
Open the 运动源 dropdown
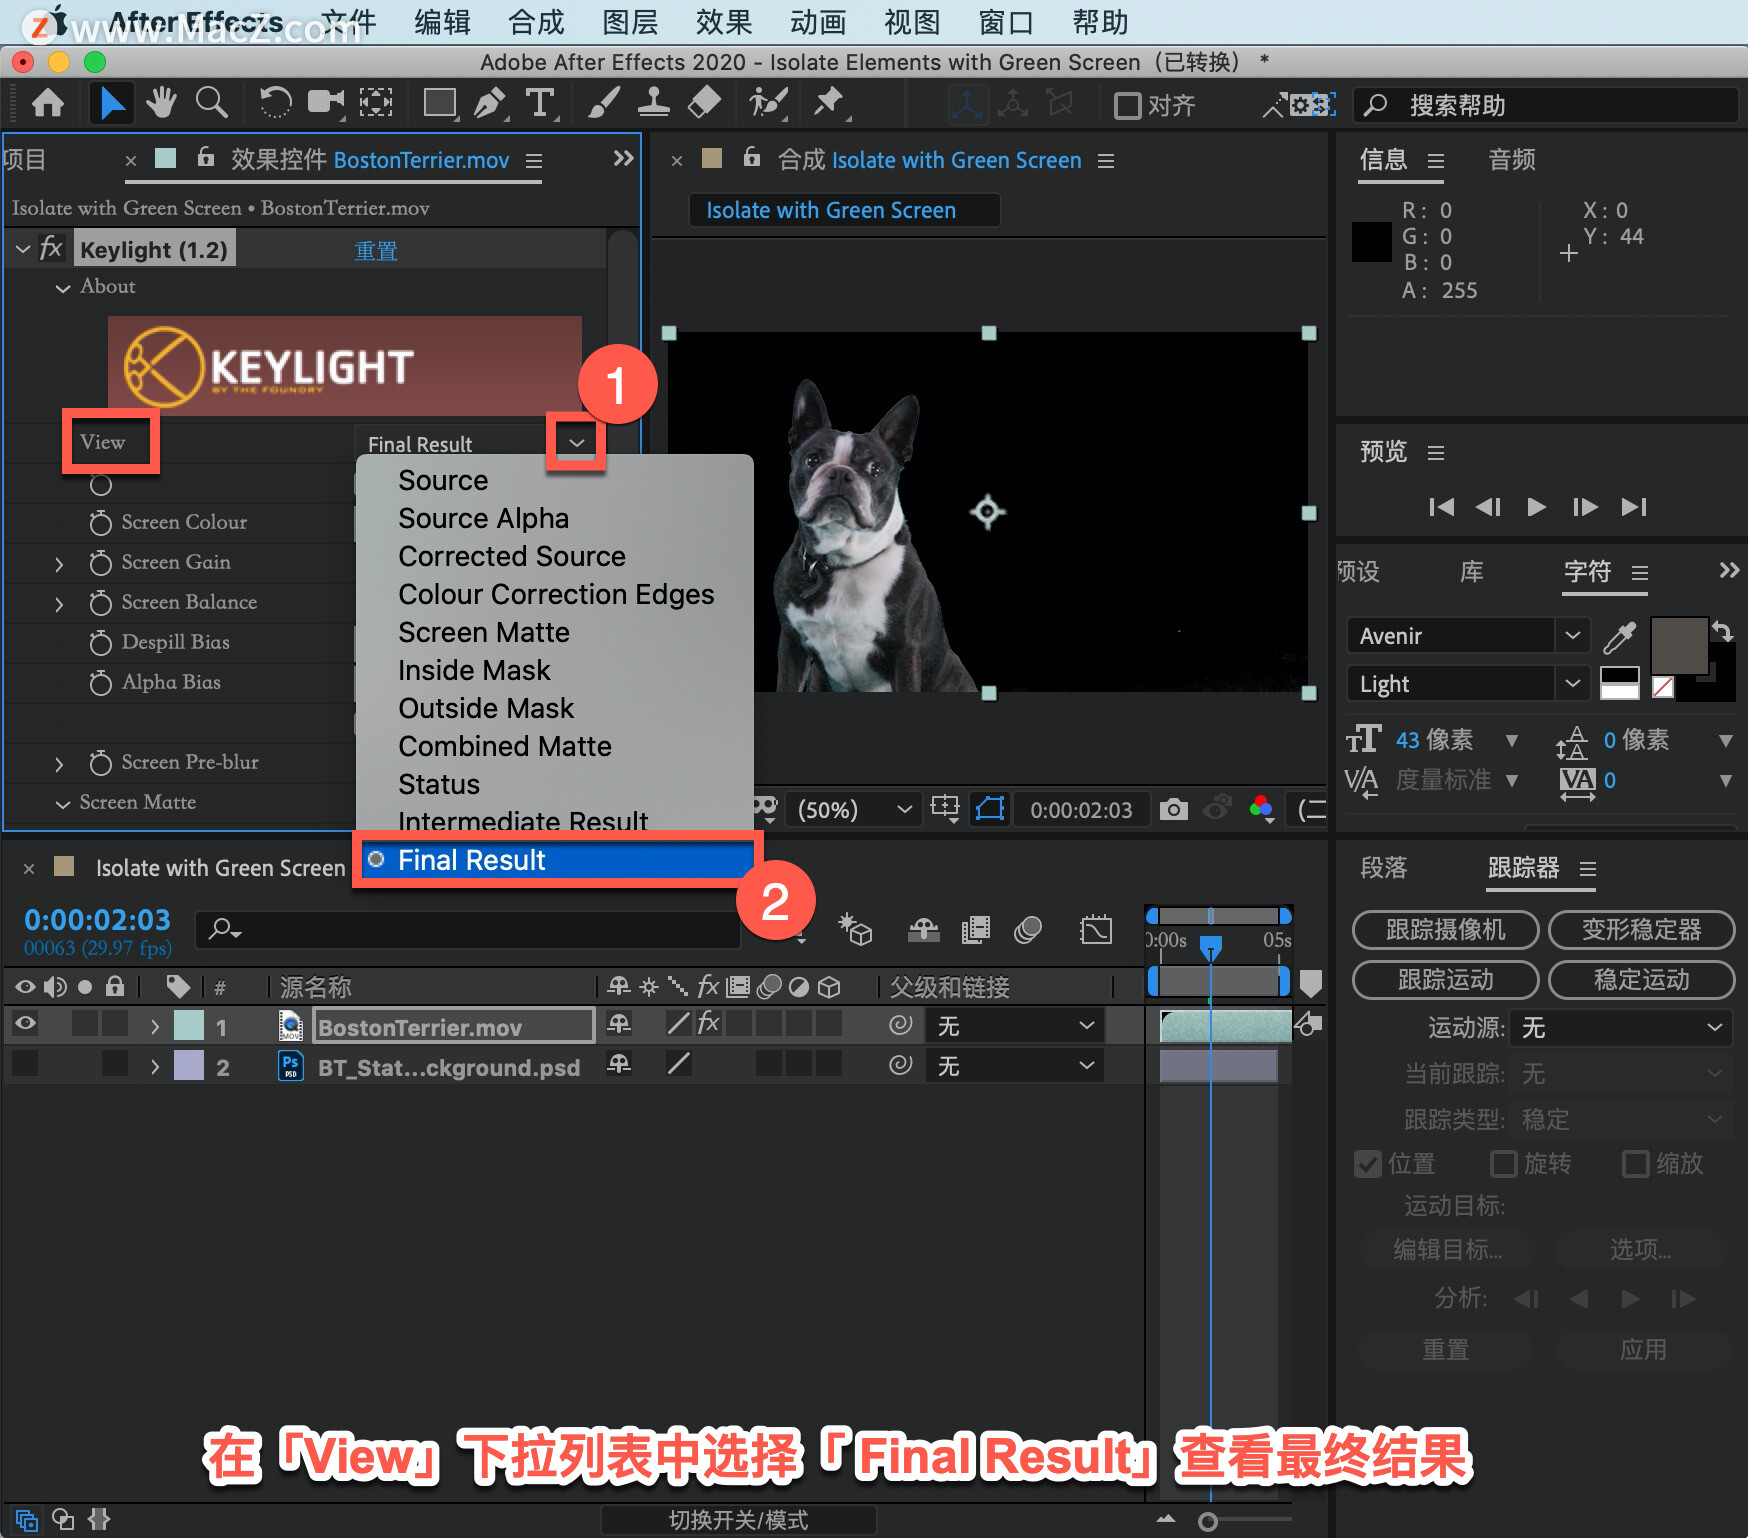(x=1620, y=1027)
